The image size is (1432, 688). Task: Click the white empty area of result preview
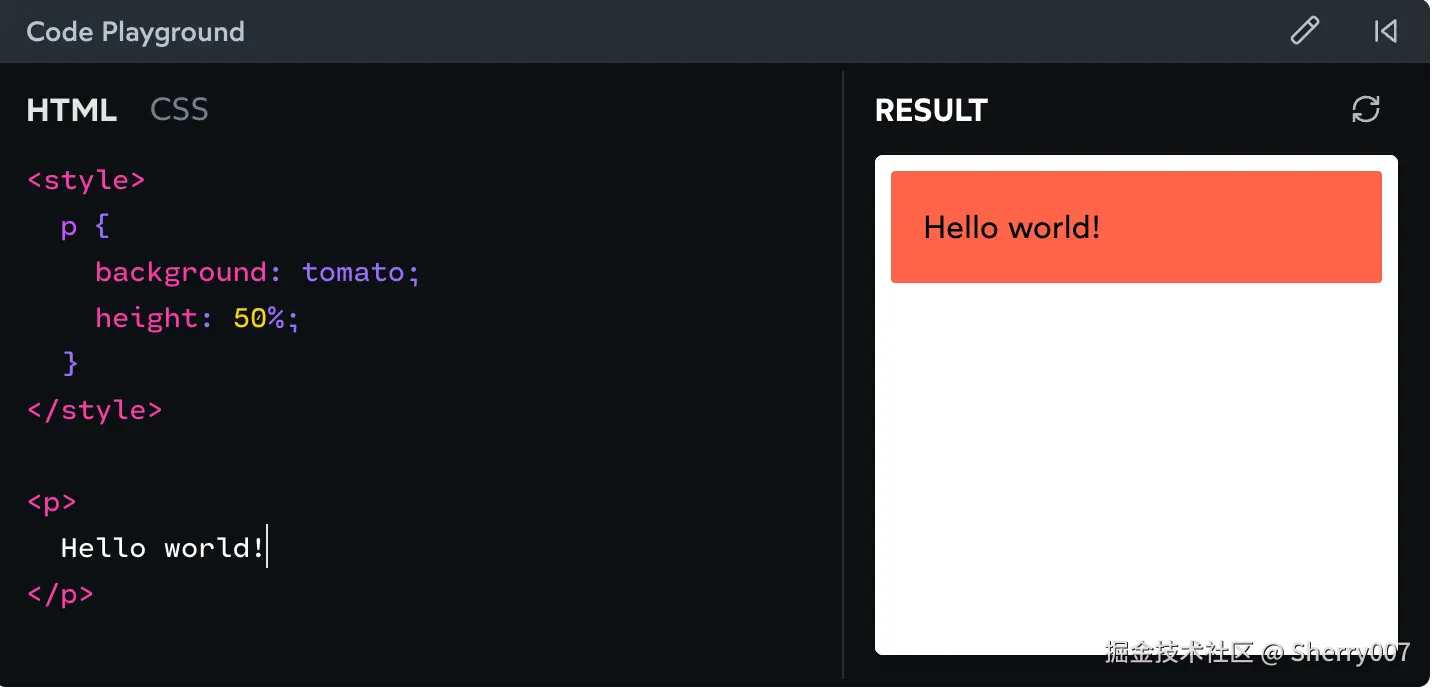1135,460
